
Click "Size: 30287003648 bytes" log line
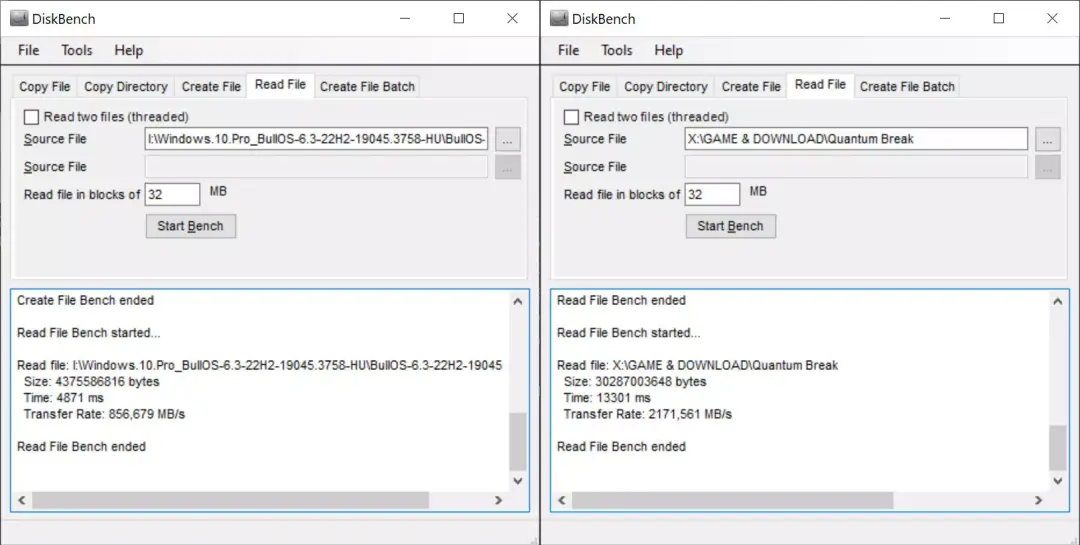coord(634,382)
